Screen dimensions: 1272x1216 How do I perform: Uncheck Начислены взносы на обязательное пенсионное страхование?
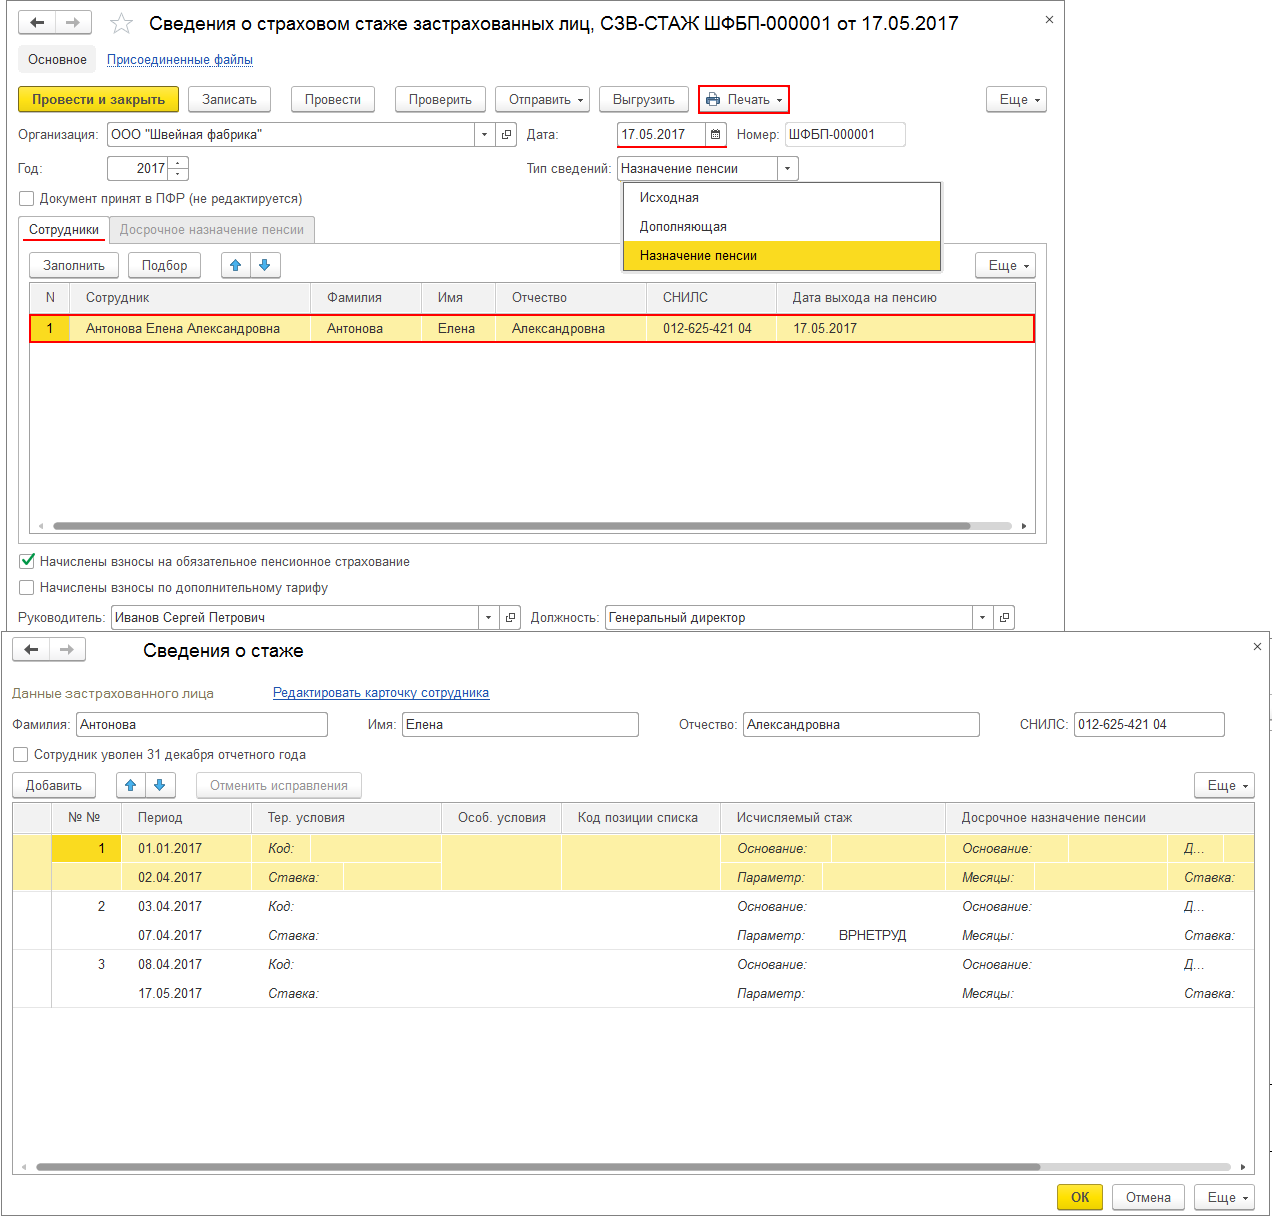27,562
